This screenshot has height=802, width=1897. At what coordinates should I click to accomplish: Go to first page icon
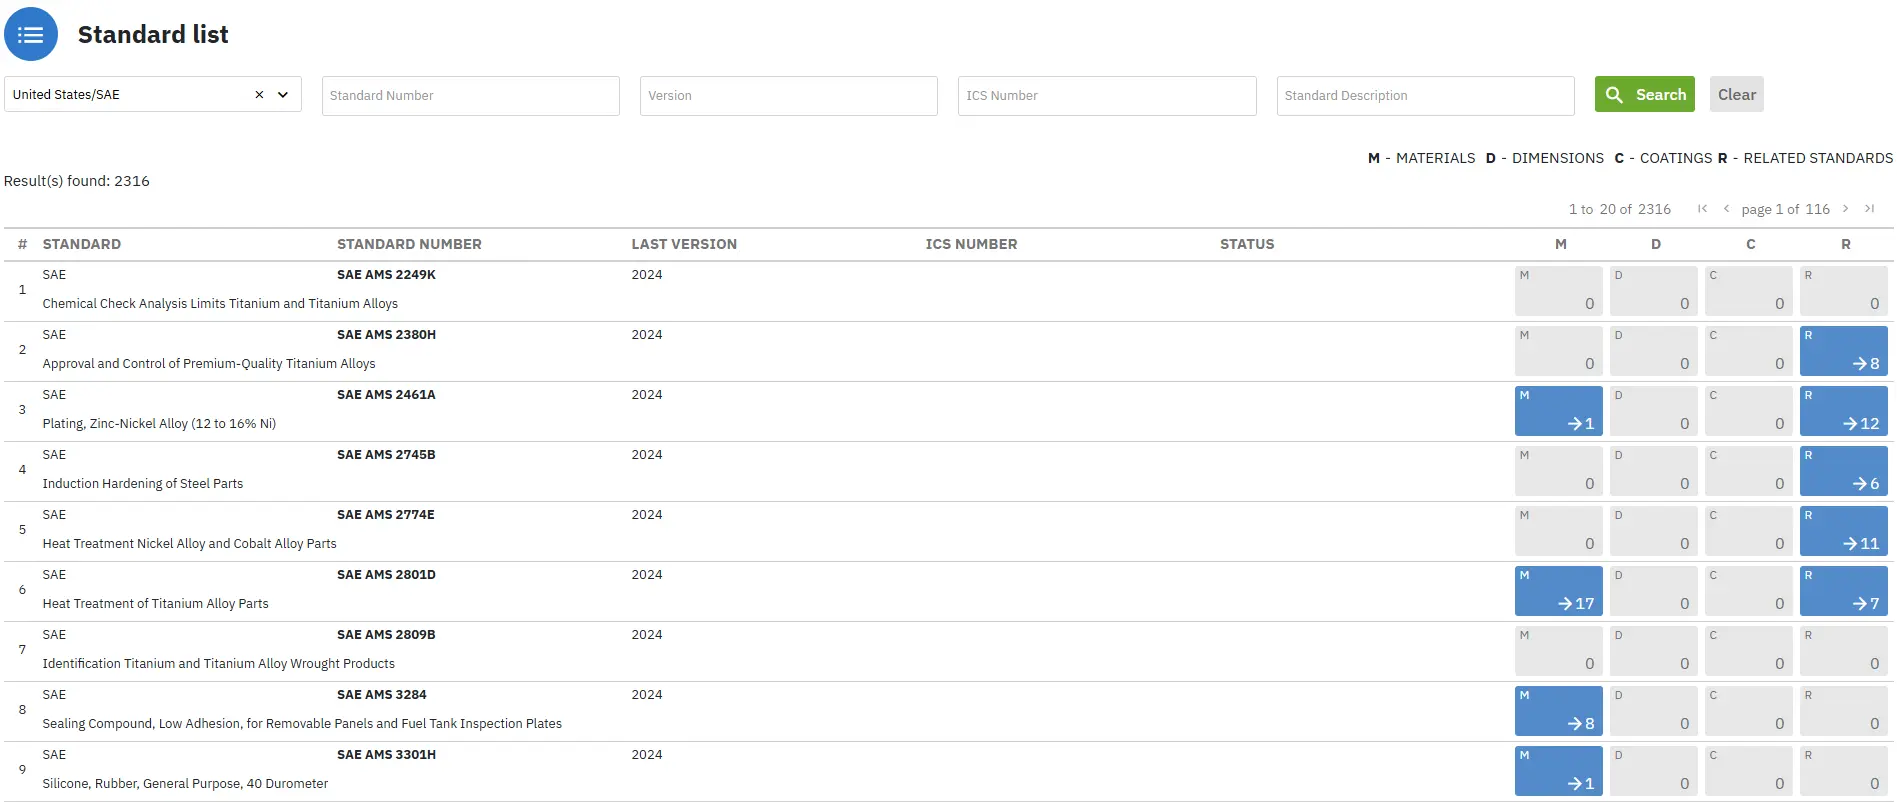click(x=1702, y=209)
